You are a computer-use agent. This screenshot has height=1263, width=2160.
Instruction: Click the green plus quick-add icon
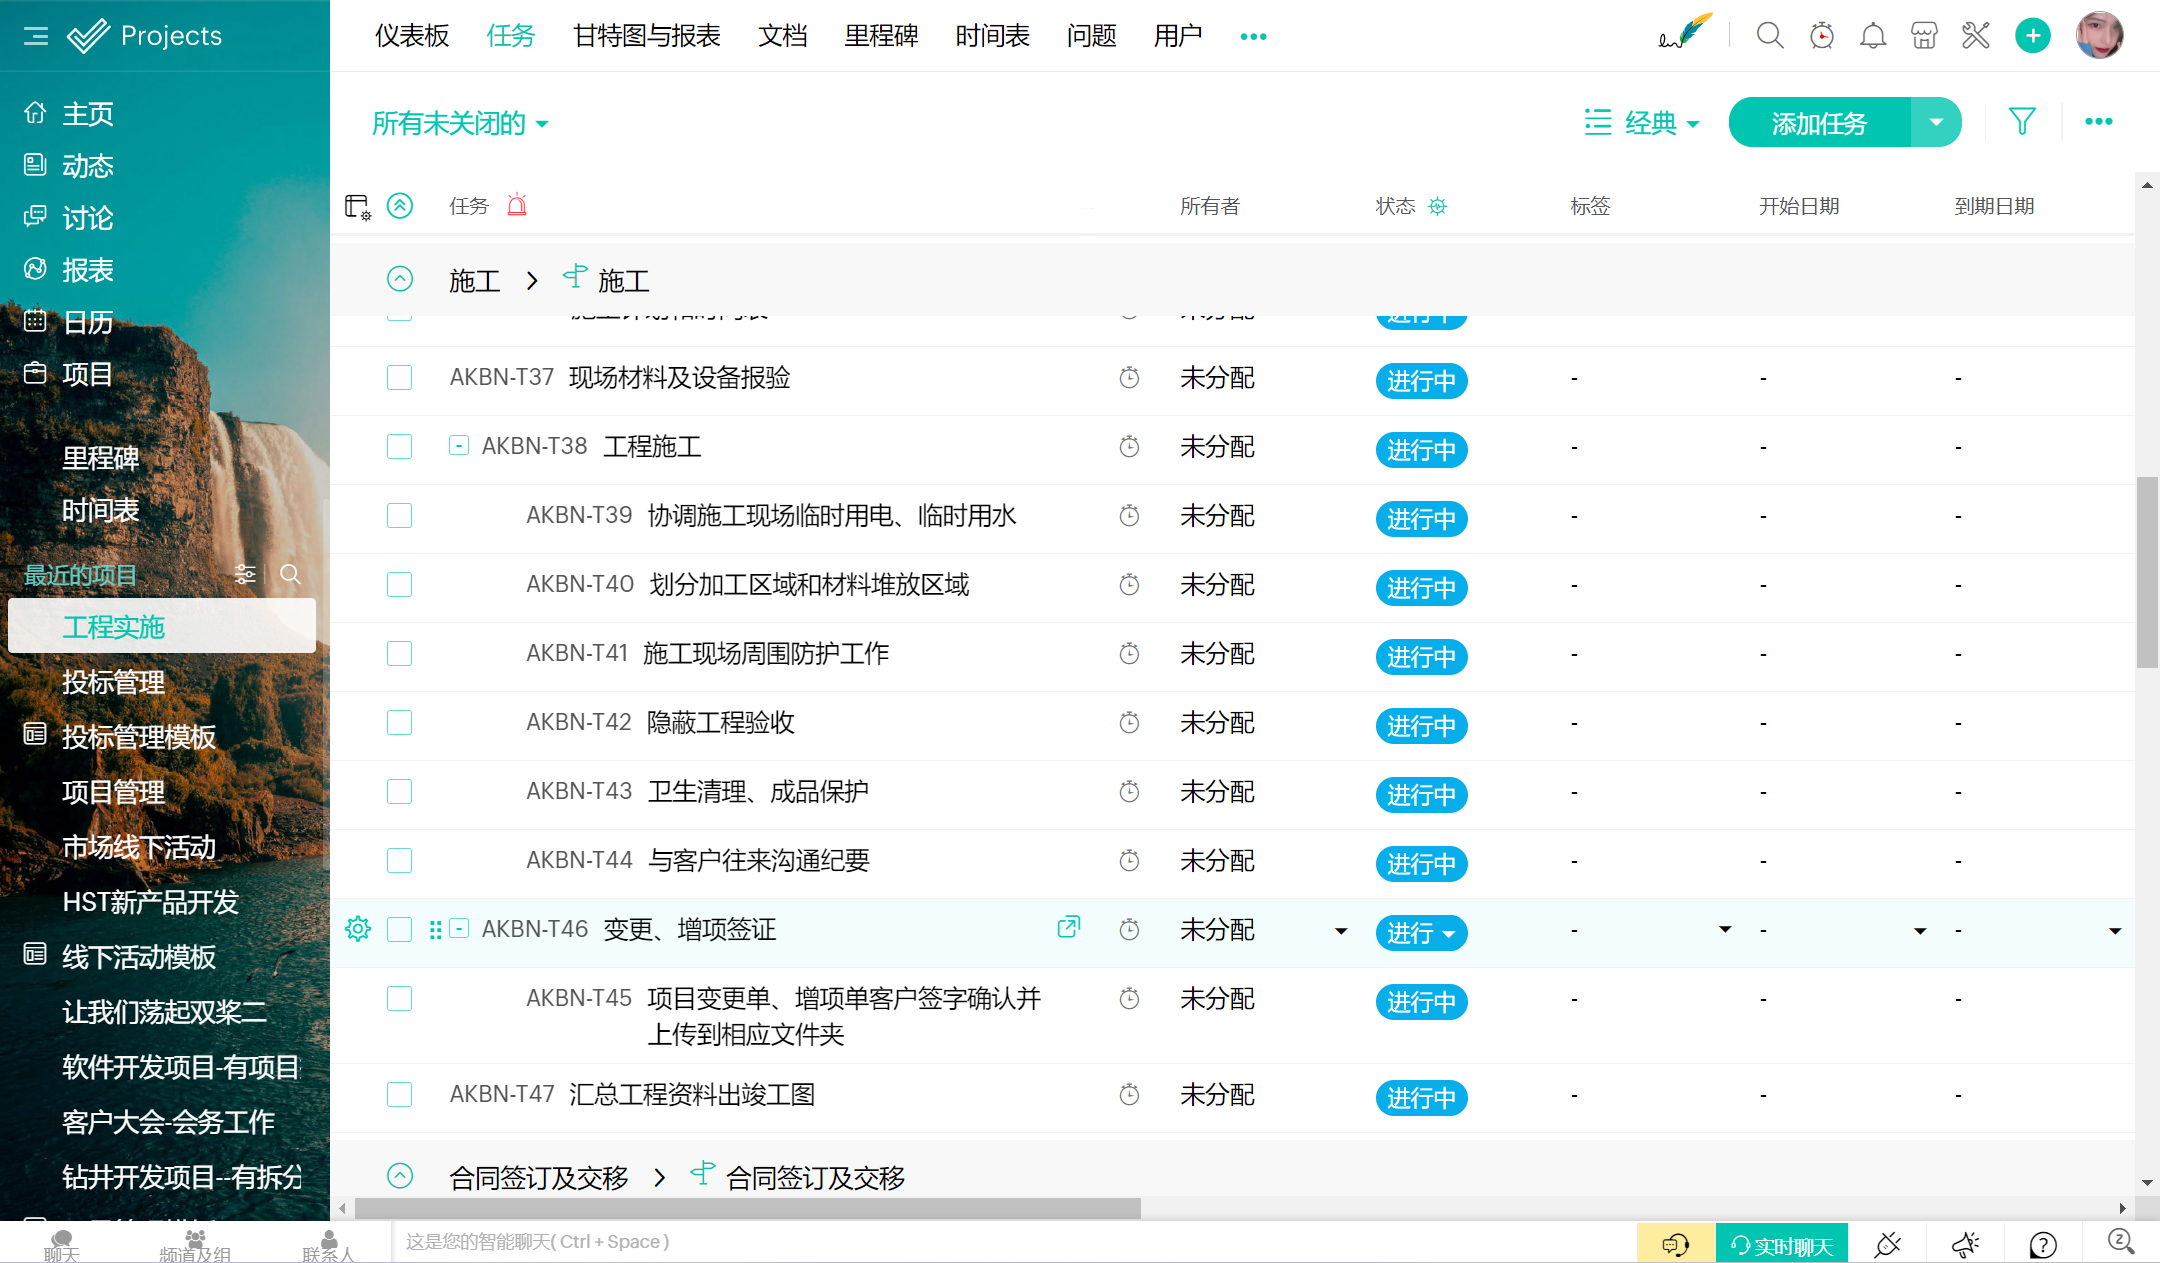tap(2032, 36)
